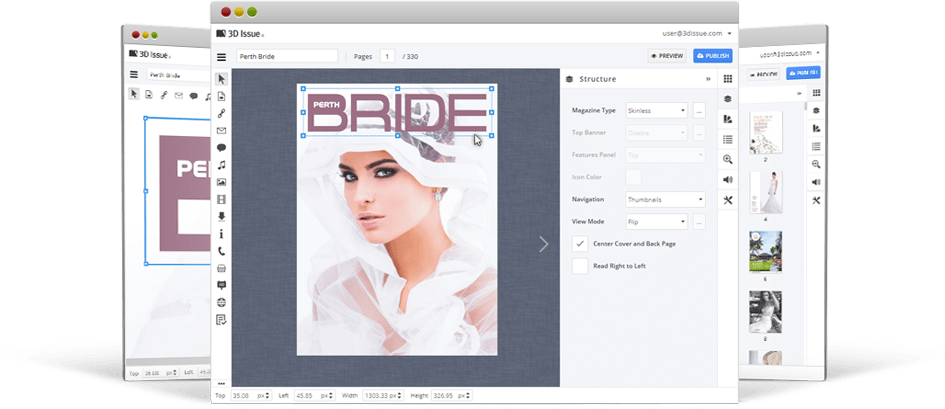Open the design styles icon in front right sidebar
The height and width of the screenshot is (409, 945).
coord(727,119)
